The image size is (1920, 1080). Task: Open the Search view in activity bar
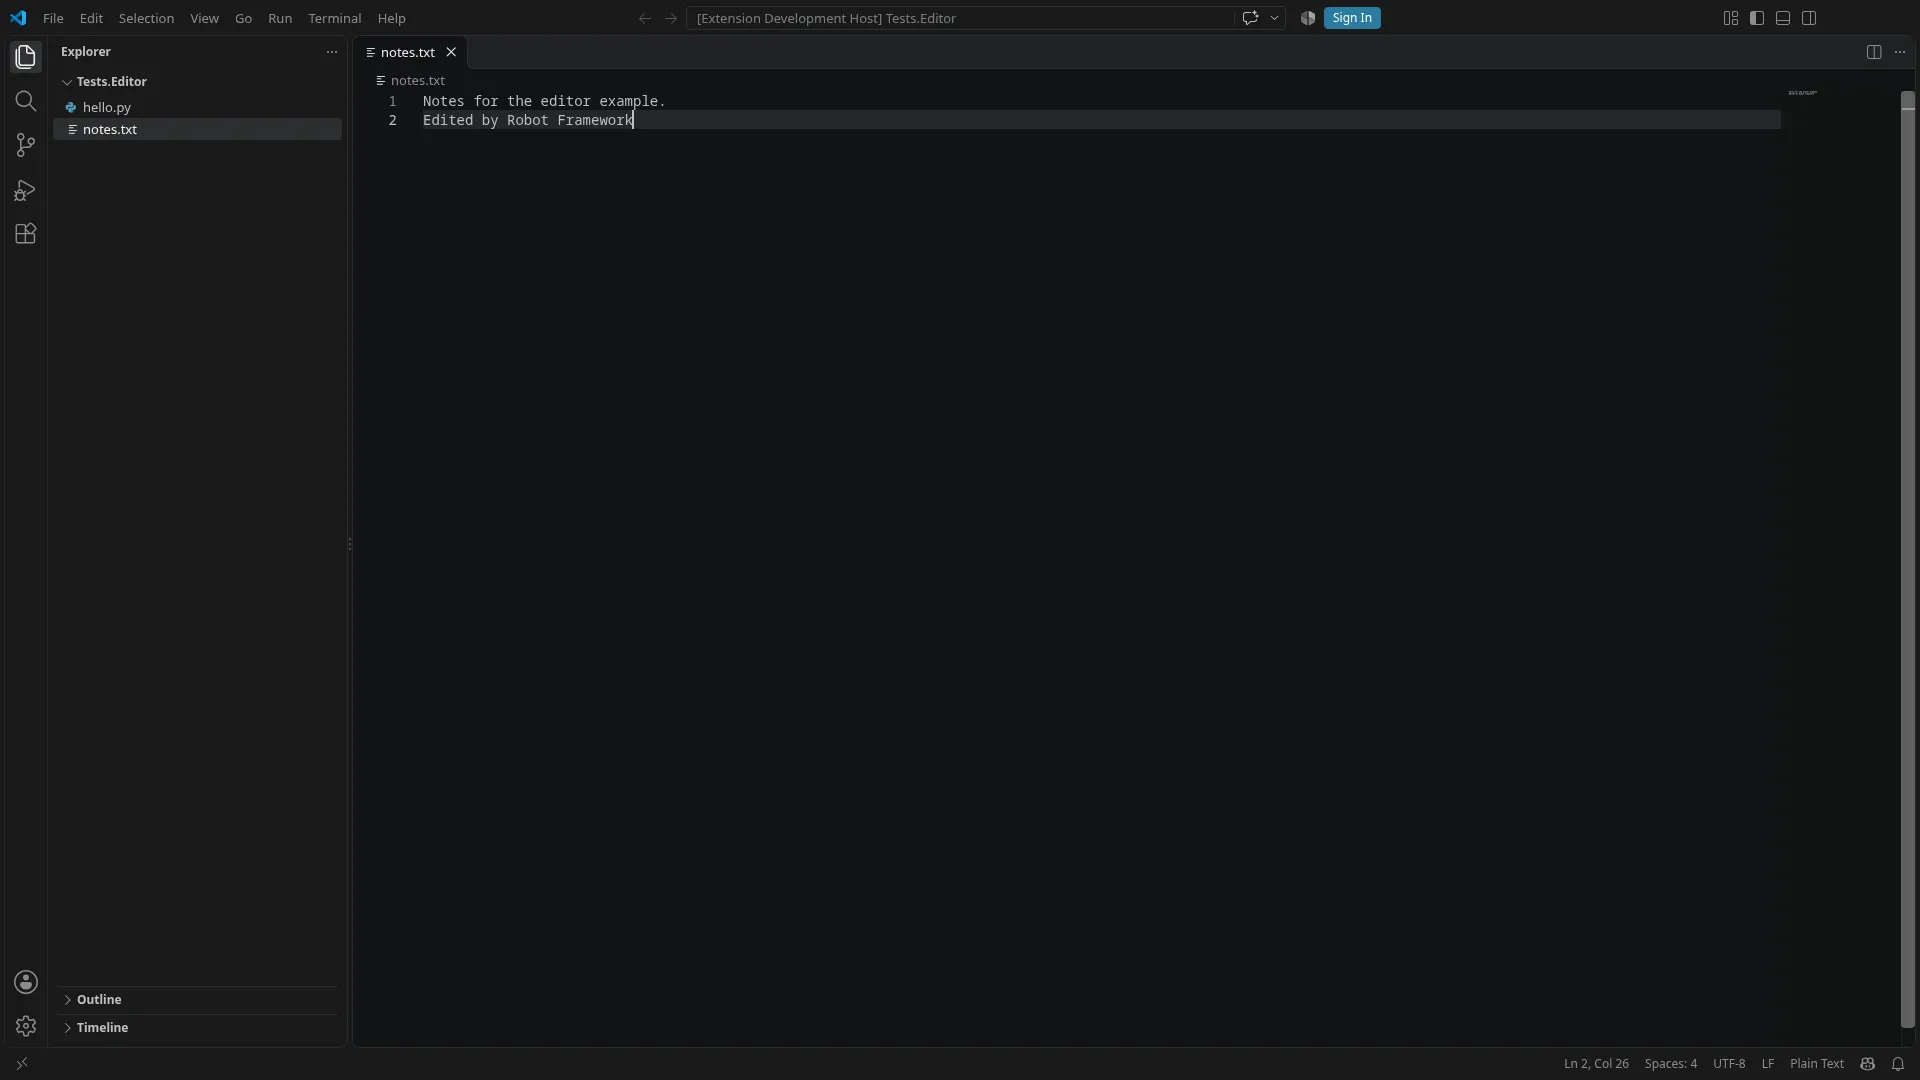26,101
